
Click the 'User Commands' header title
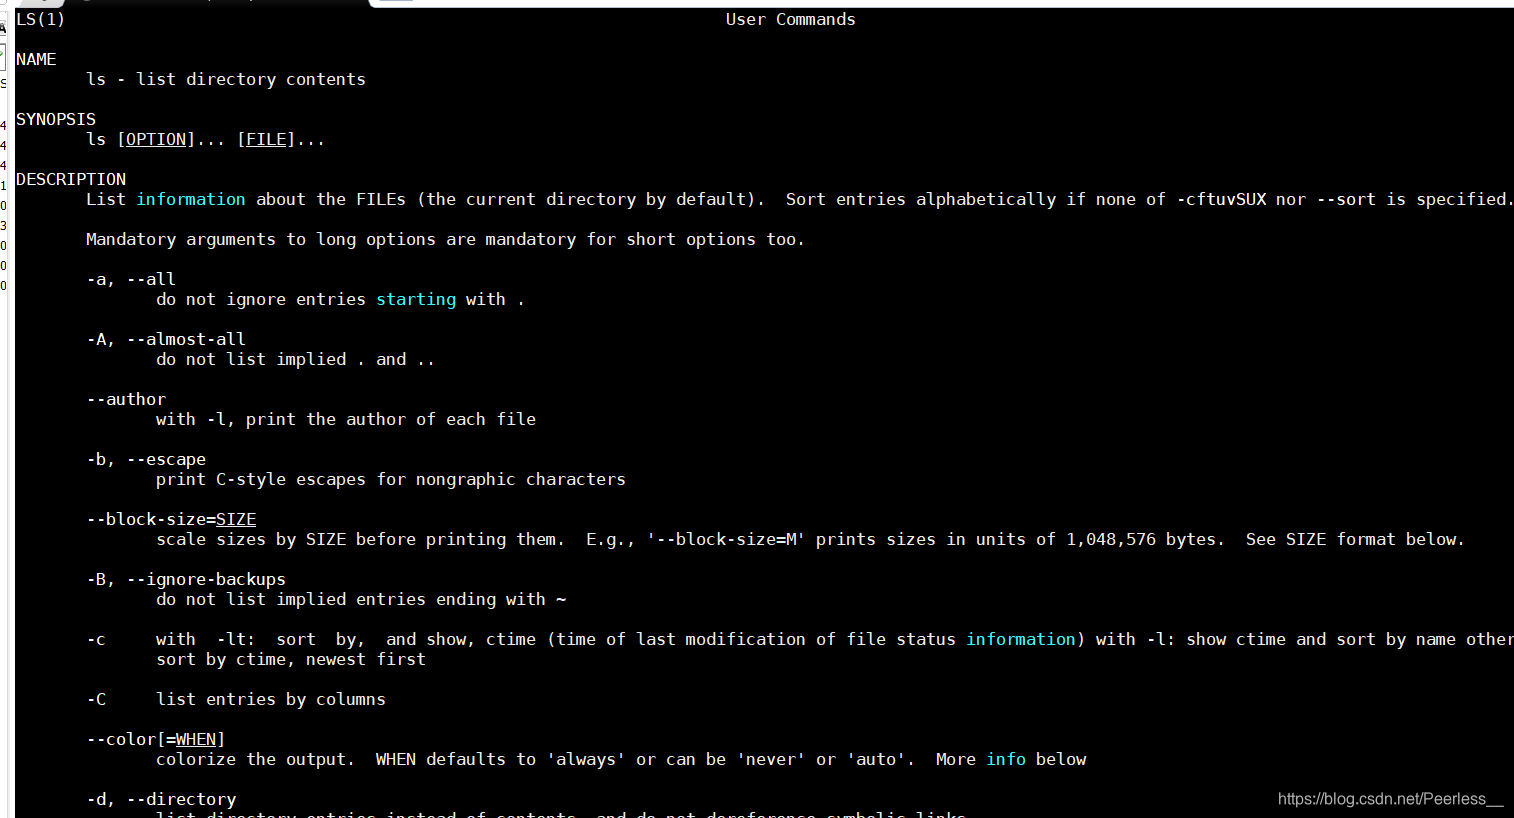pos(790,19)
